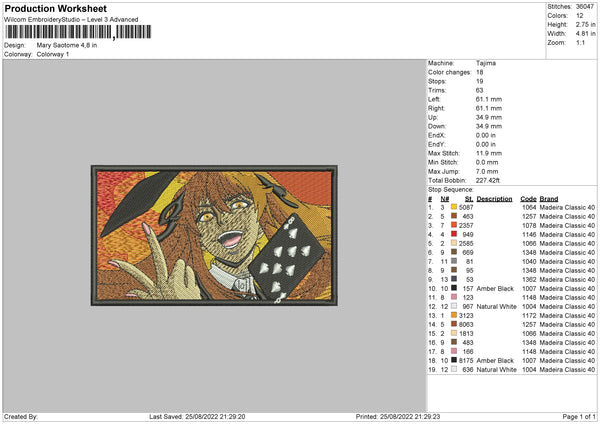Click the 'Code' column header
The width and height of the screenshot is (600, 424).
528,199
